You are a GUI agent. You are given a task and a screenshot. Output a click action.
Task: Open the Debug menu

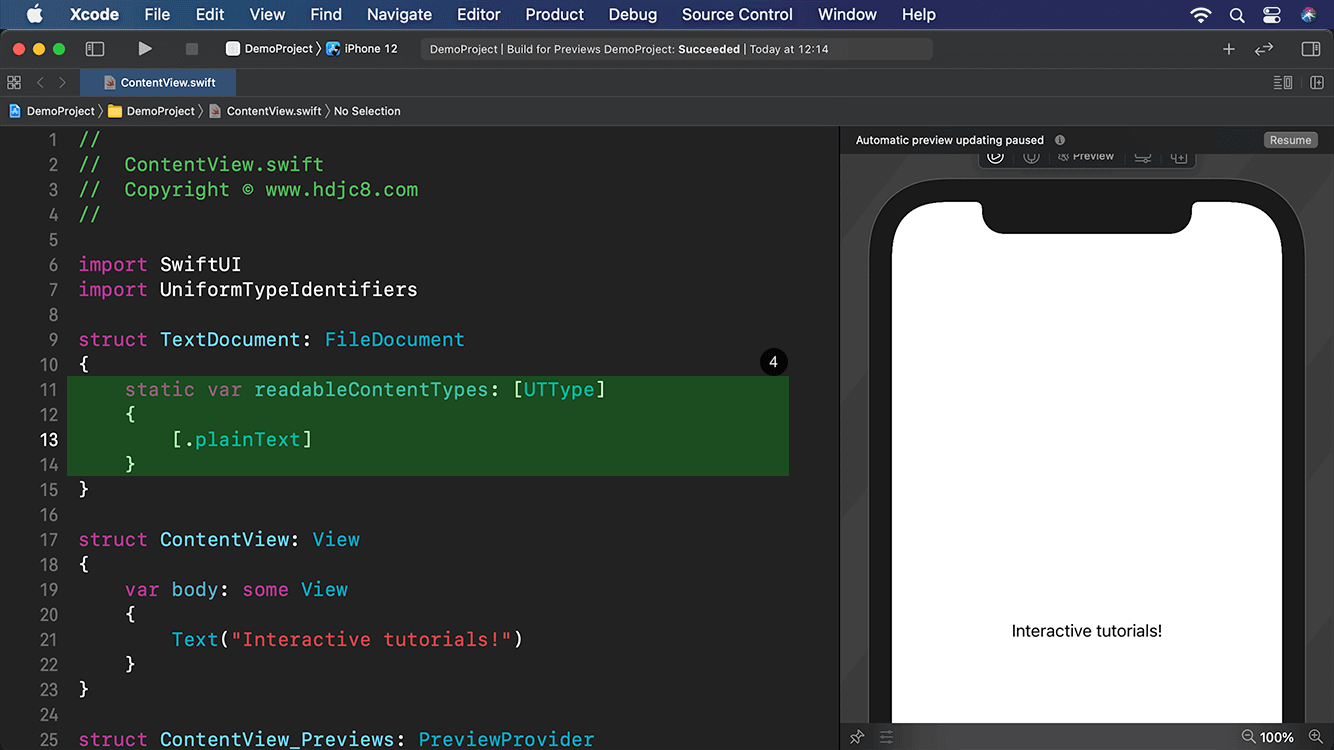tap(633, 14)
